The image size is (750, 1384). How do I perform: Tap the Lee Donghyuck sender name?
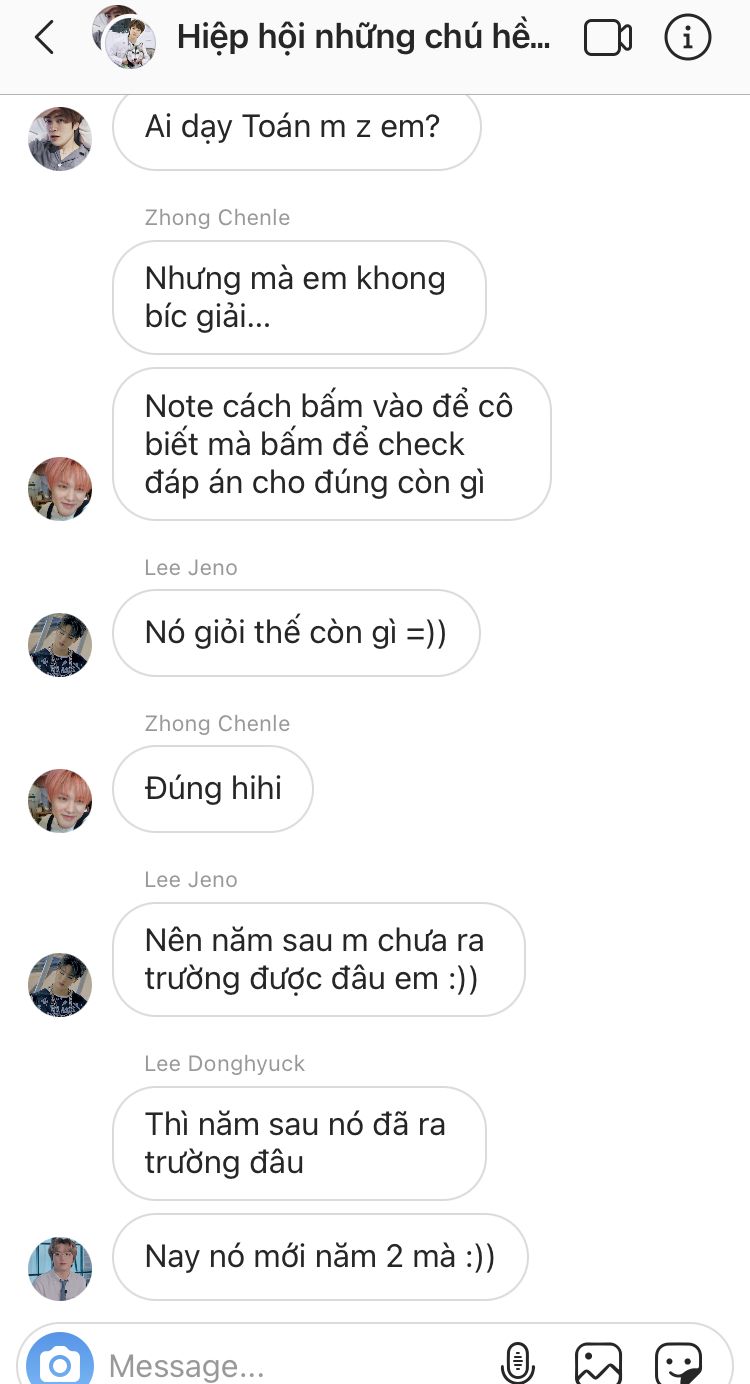tap(224, 1064)
